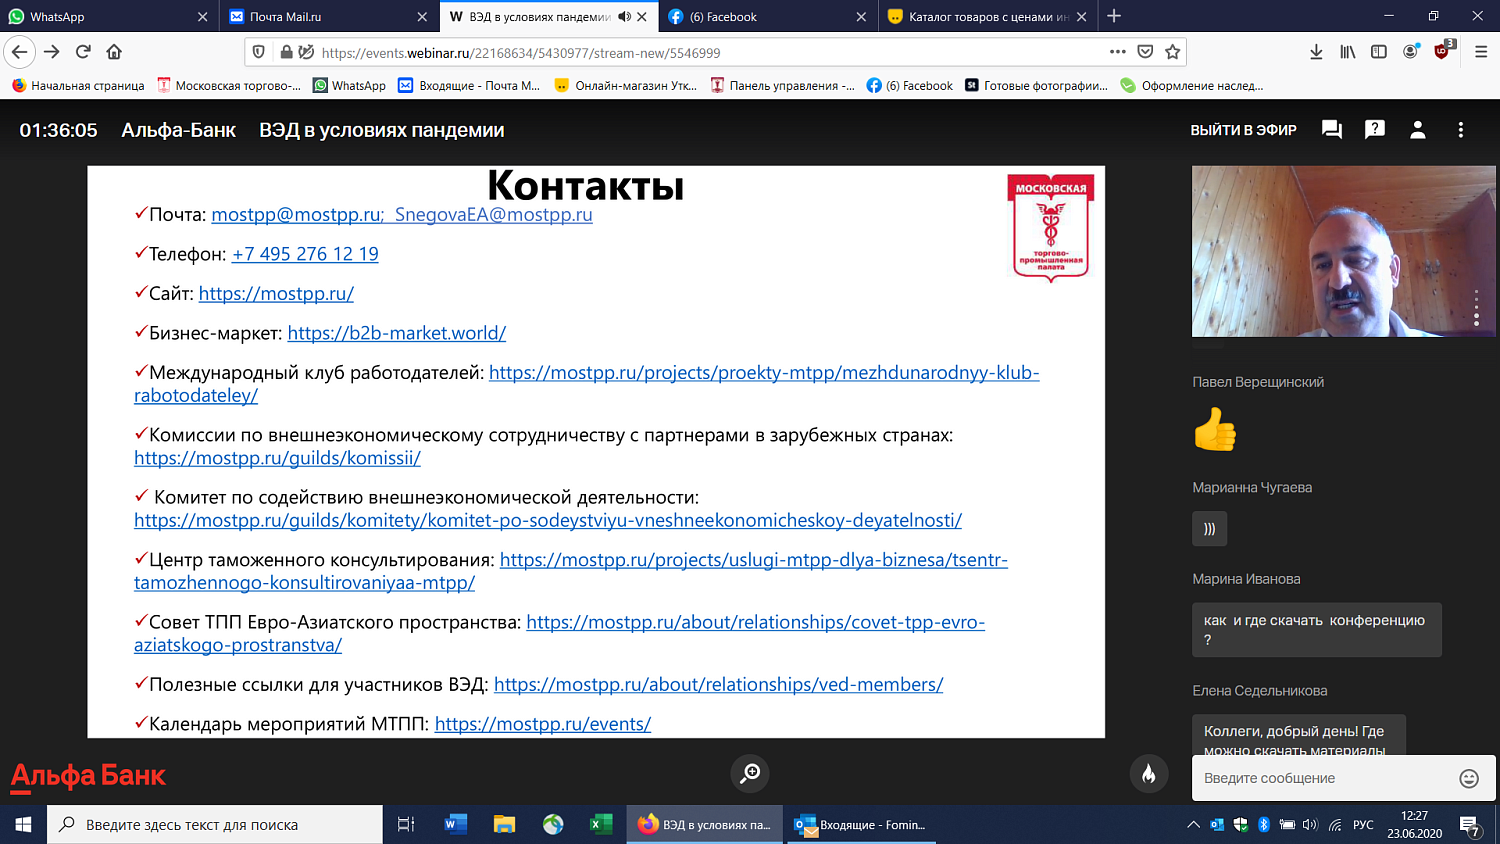Open the (6) Facebook bookmark
The width and height of the screenshot is (1500, 844).
tap(910, 86)
